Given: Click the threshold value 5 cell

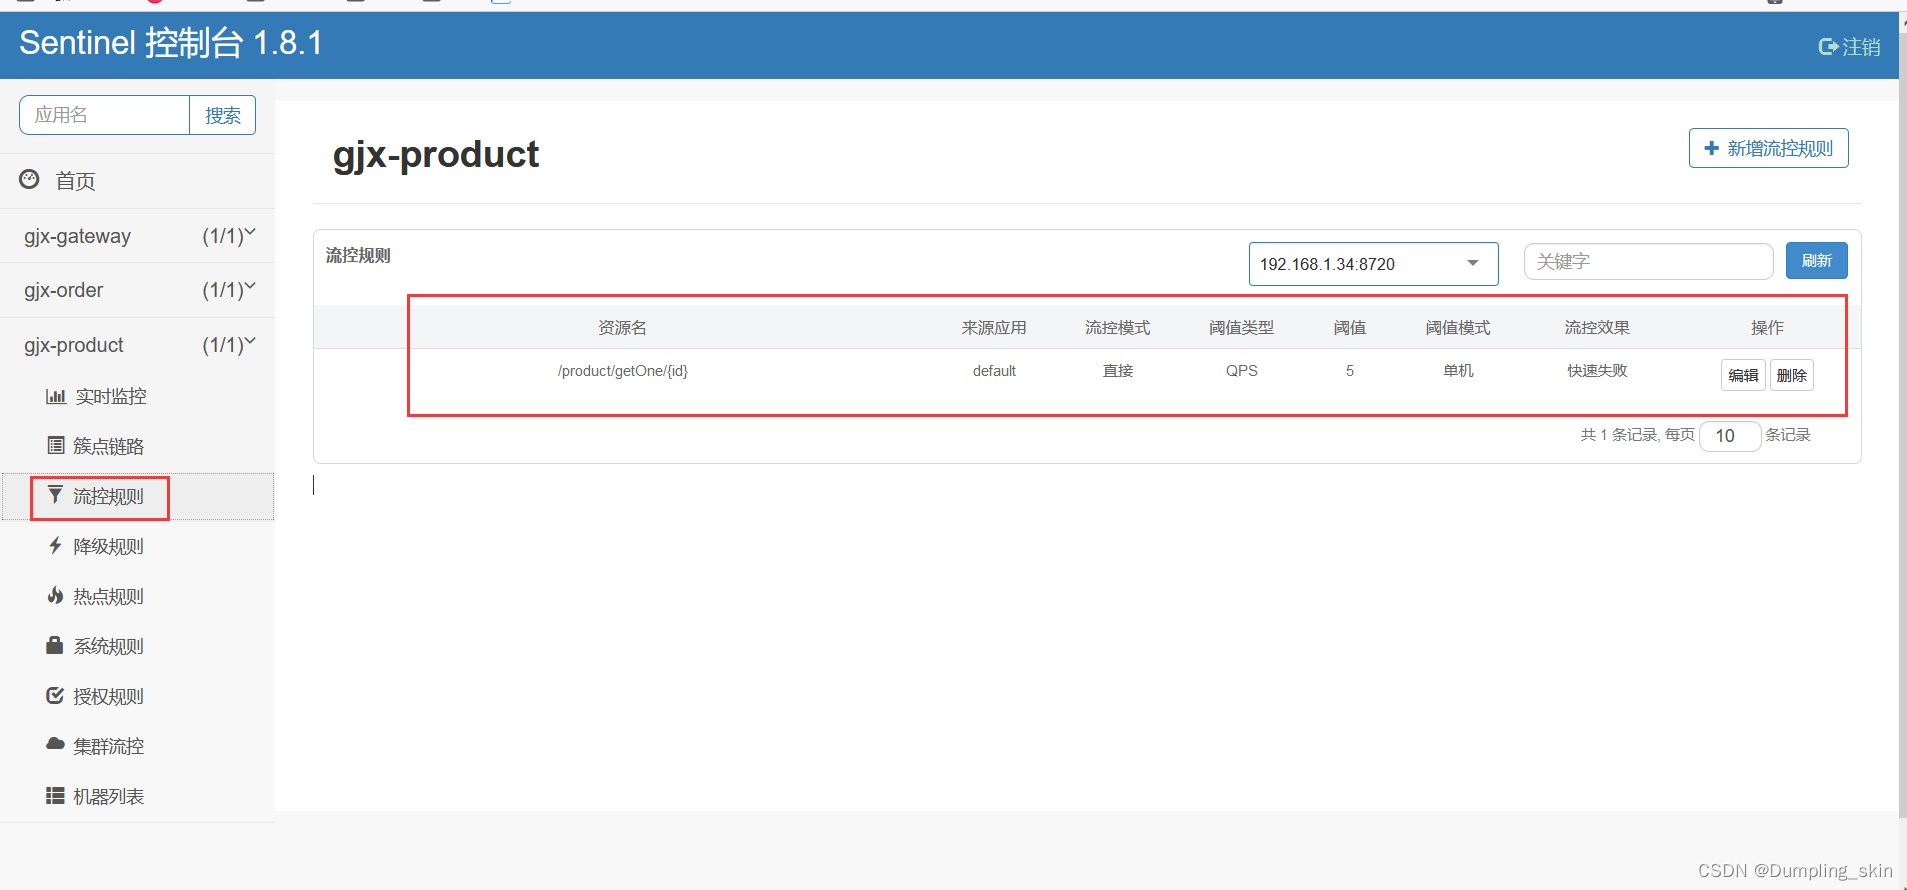Looking at the screenshot, I should pos(1350,371).
